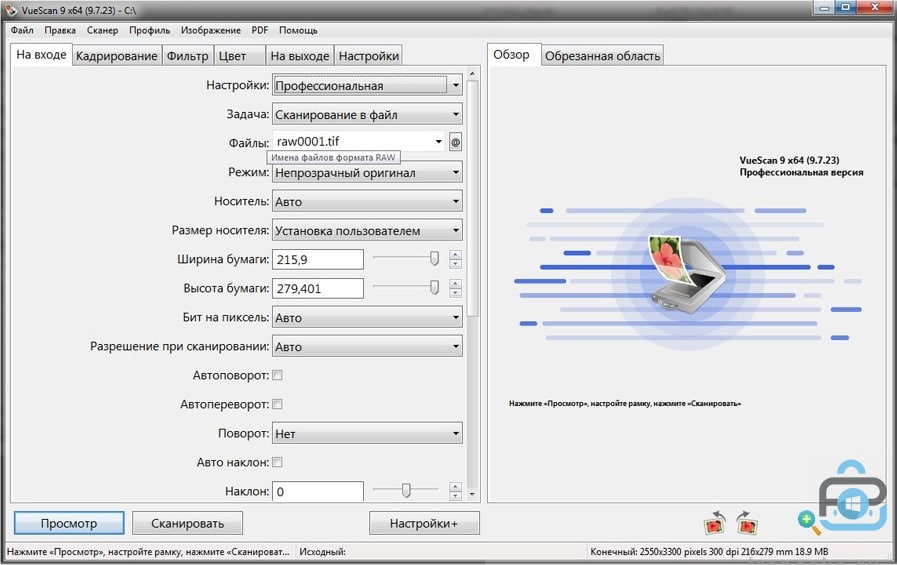Click the Ширина бумаги slider handle
The height and width of the screenshot is (565, 897).
coord(434,258)
